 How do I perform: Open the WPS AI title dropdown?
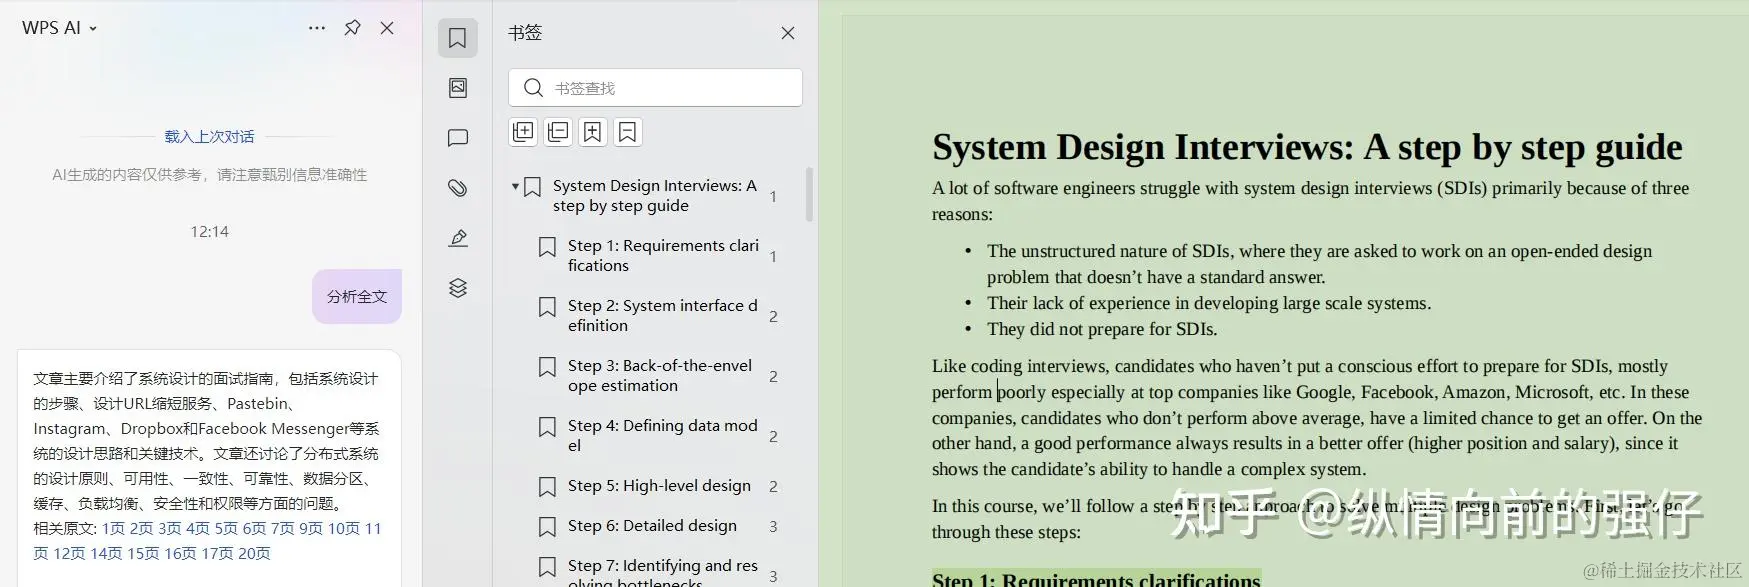59,28
